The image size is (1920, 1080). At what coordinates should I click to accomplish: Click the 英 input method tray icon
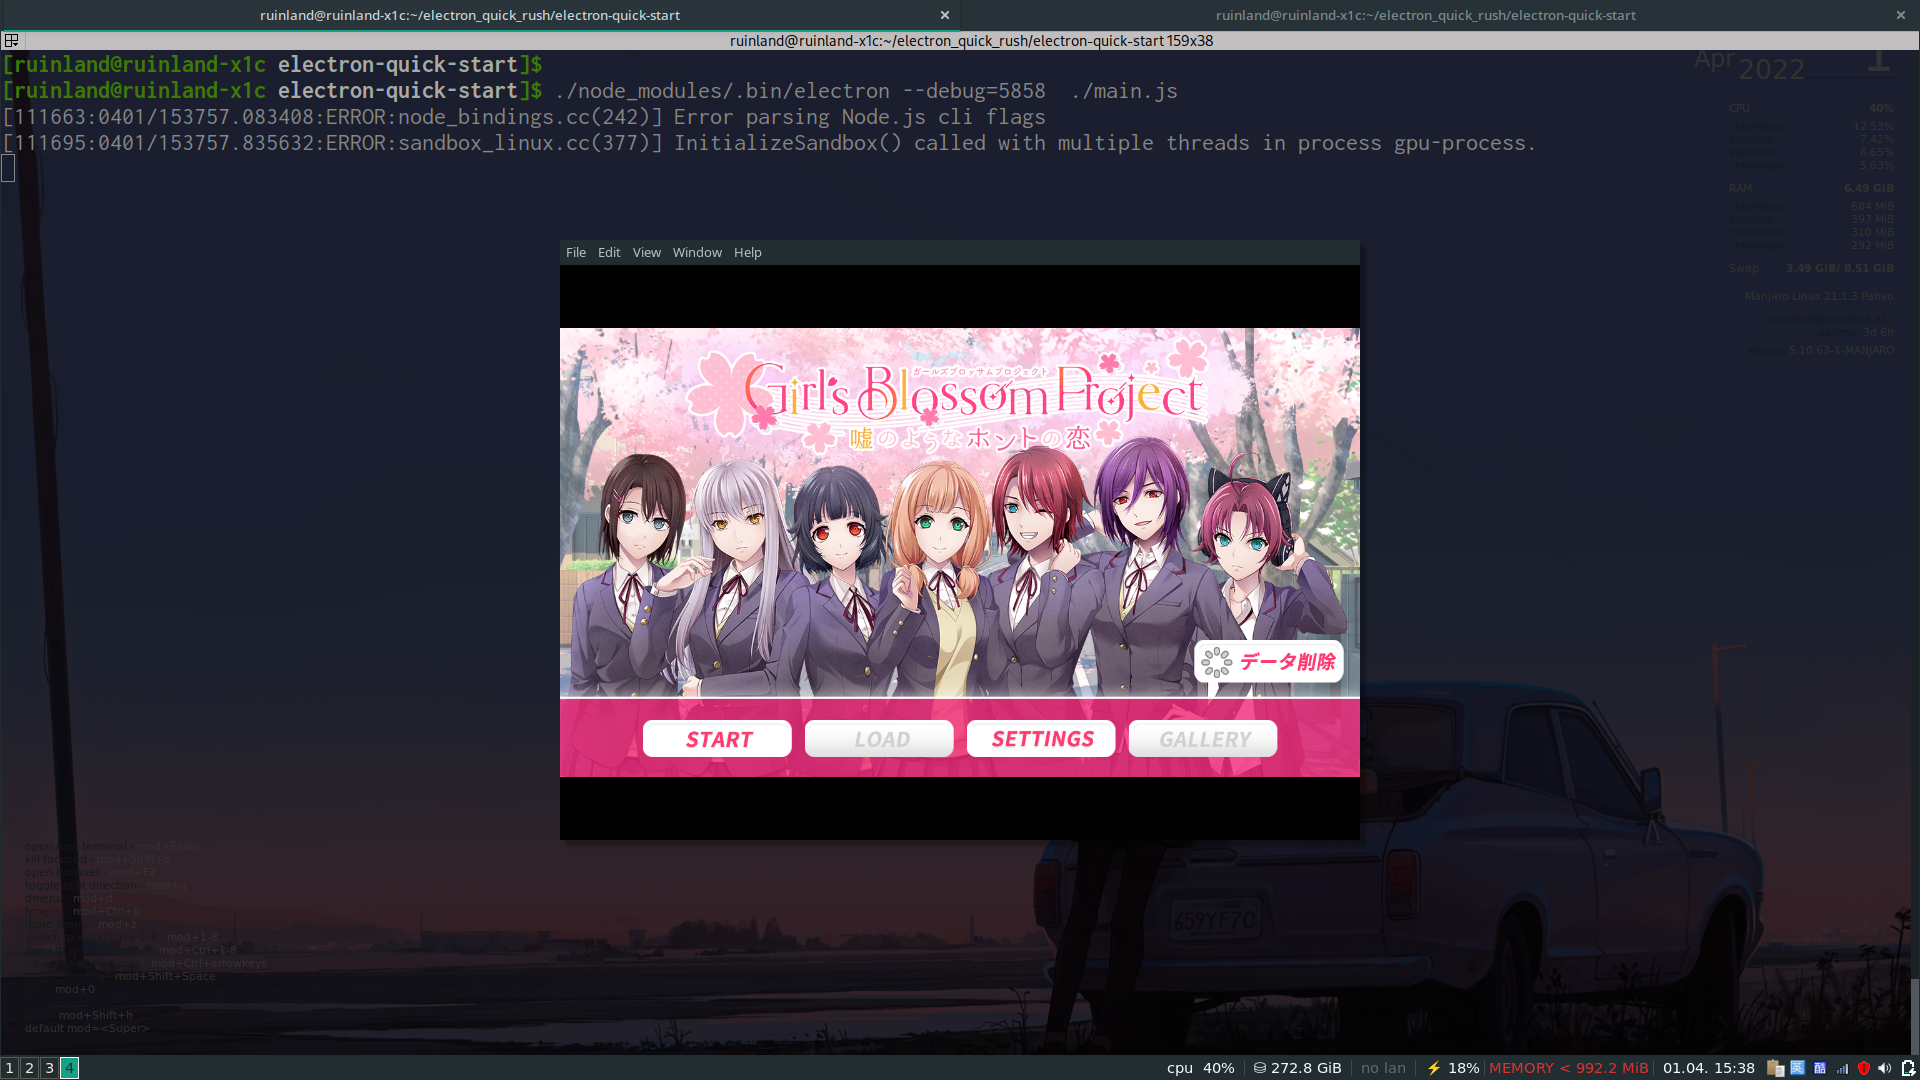(x=1798, y=1068)
